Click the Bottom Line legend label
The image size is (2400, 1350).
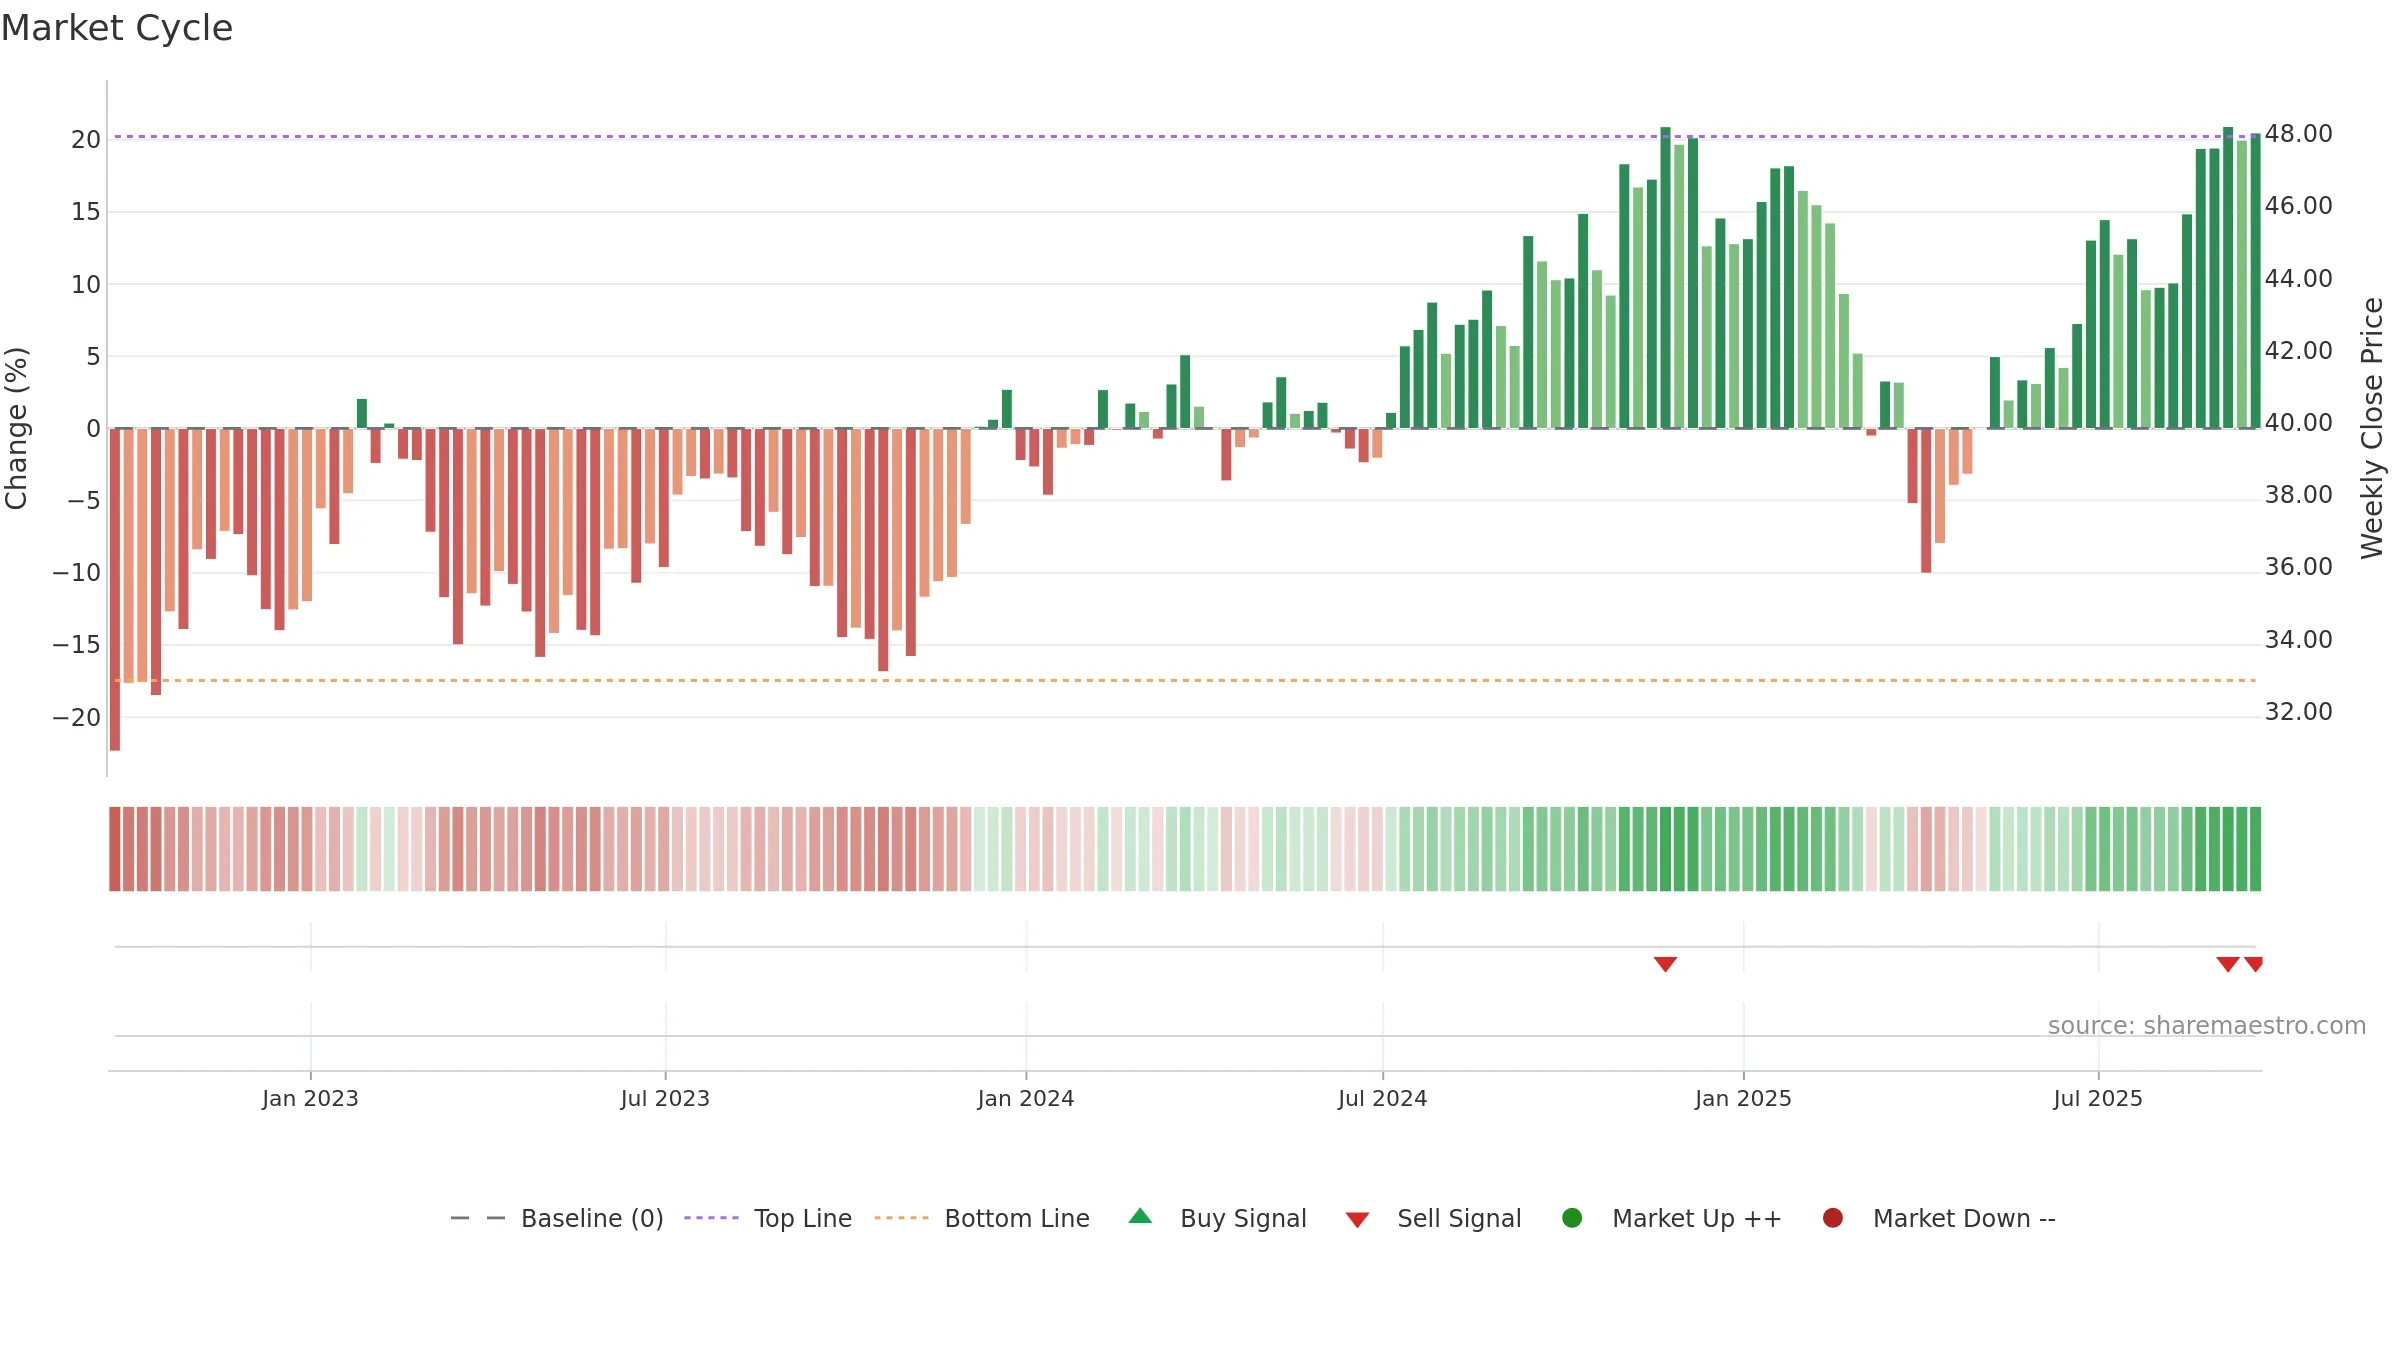[x=1017, y=1218]
